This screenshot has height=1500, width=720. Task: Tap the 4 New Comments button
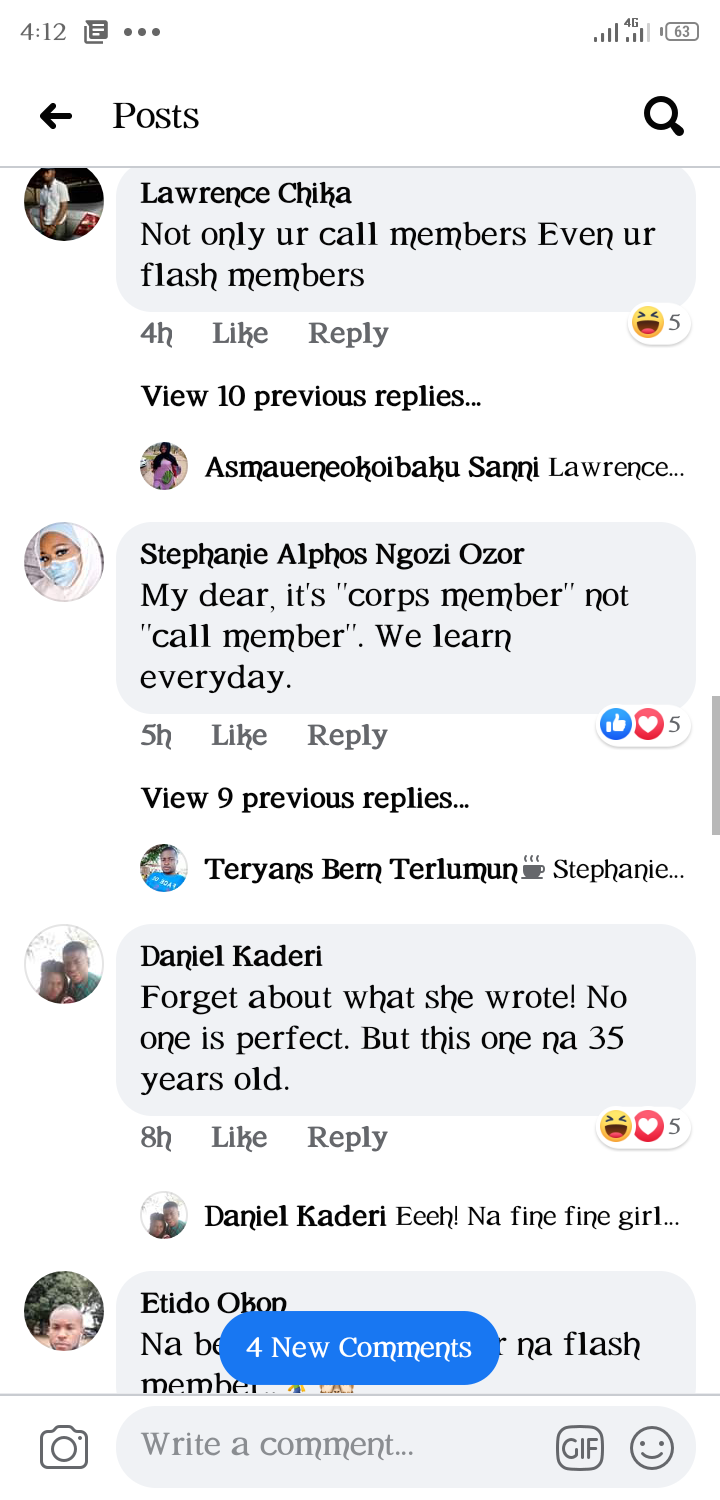point(359,1348)
